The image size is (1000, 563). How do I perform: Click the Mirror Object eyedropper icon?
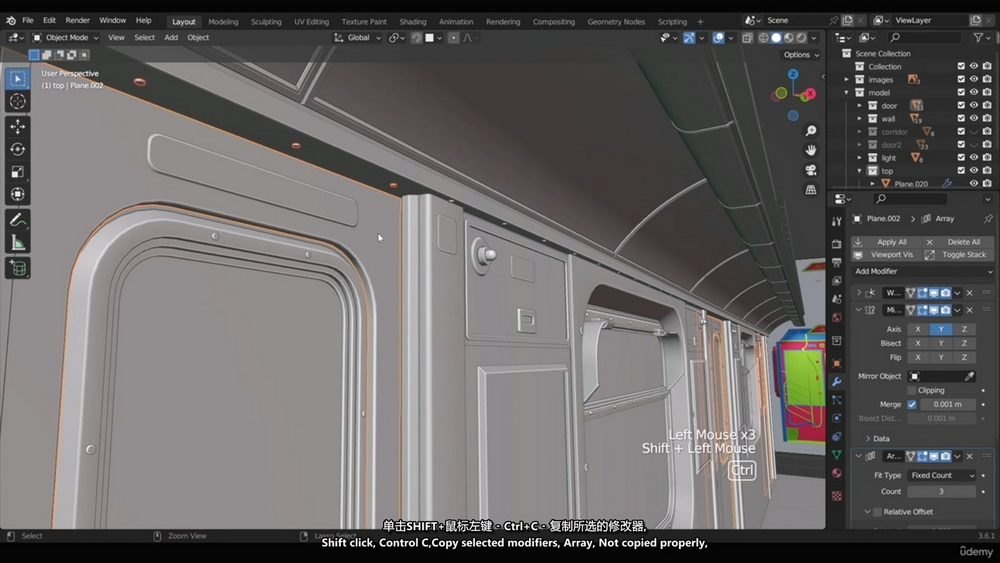click(969, 376)
